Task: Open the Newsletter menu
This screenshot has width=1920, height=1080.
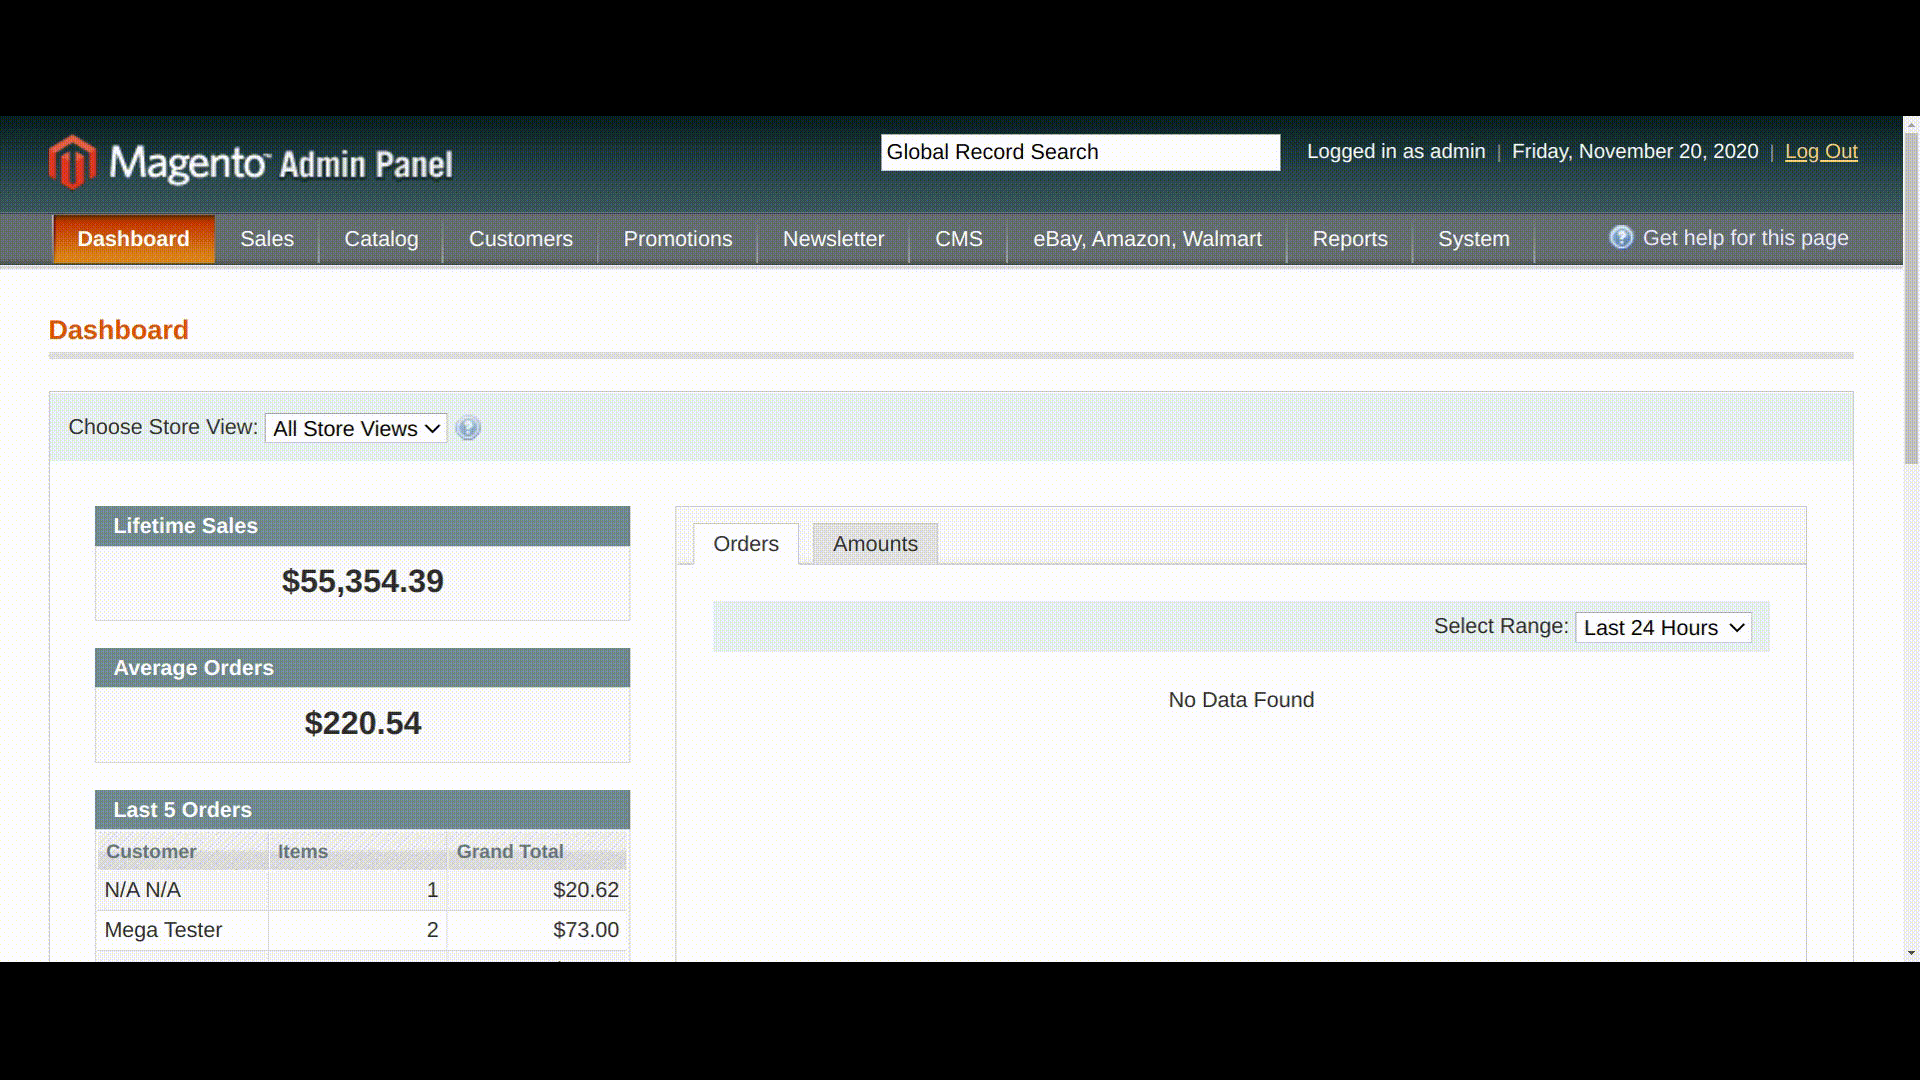Action: 833,239
